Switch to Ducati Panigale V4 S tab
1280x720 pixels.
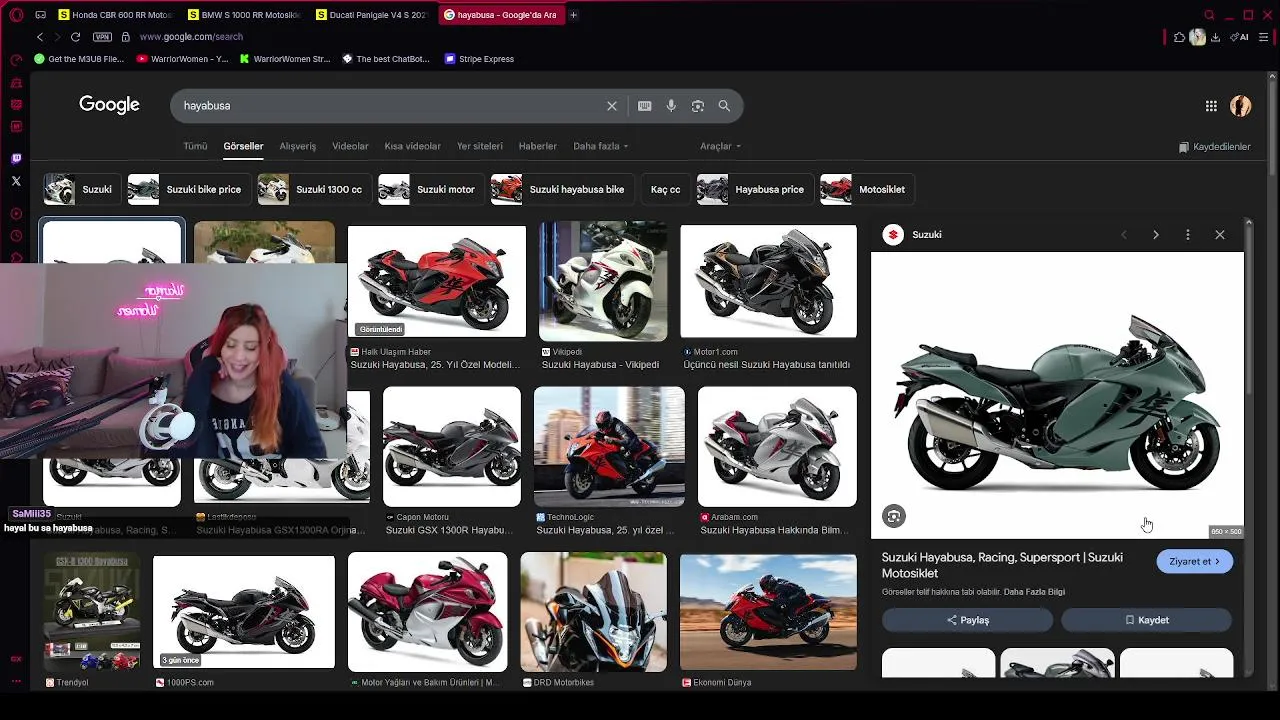pyautogui.click(x=371, y=15)
